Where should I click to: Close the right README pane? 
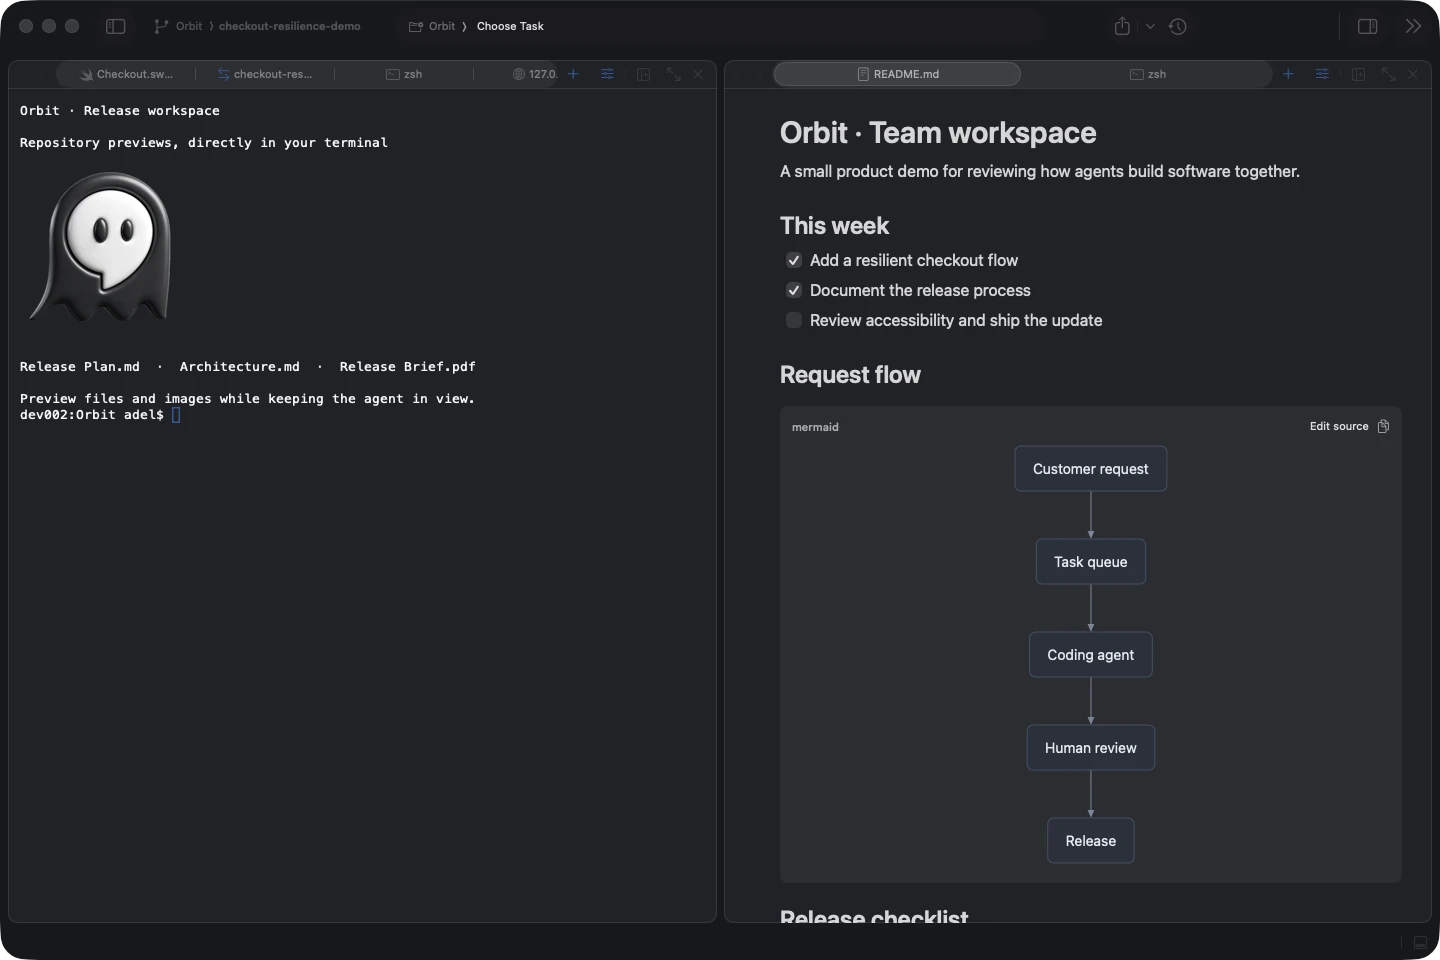click(x=1413, y=74)
